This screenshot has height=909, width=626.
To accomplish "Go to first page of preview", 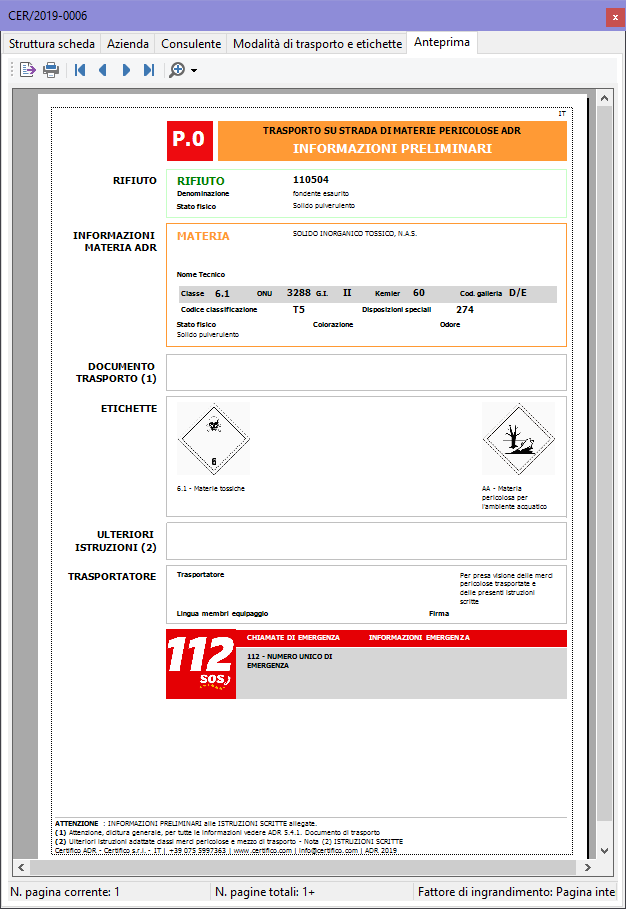I will (x=80, y=70).
